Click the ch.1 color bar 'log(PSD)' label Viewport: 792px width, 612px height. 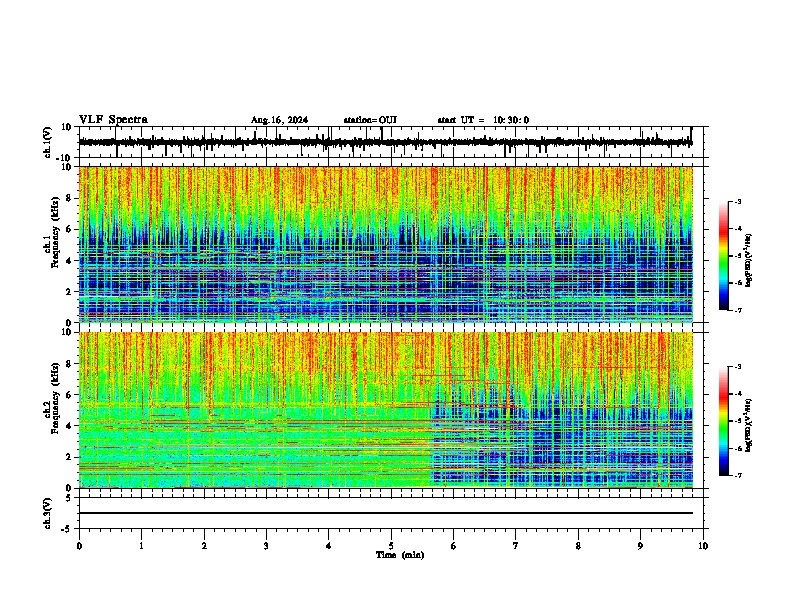click(749, 260)
